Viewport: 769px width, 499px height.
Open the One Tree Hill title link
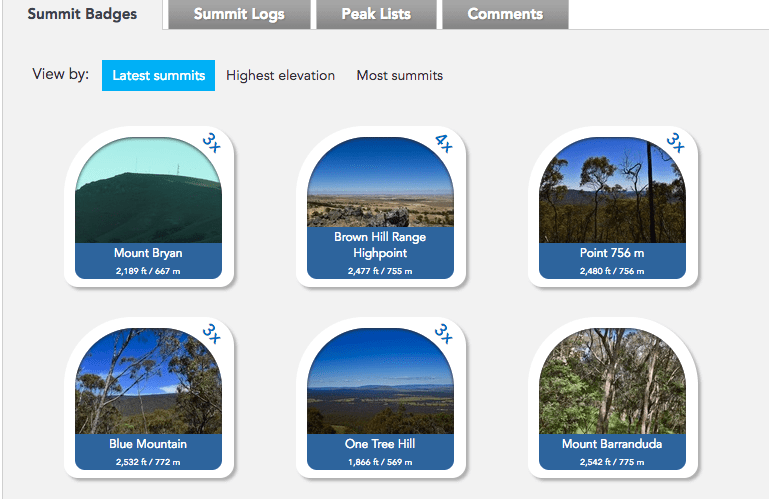[x=380, y=443]
